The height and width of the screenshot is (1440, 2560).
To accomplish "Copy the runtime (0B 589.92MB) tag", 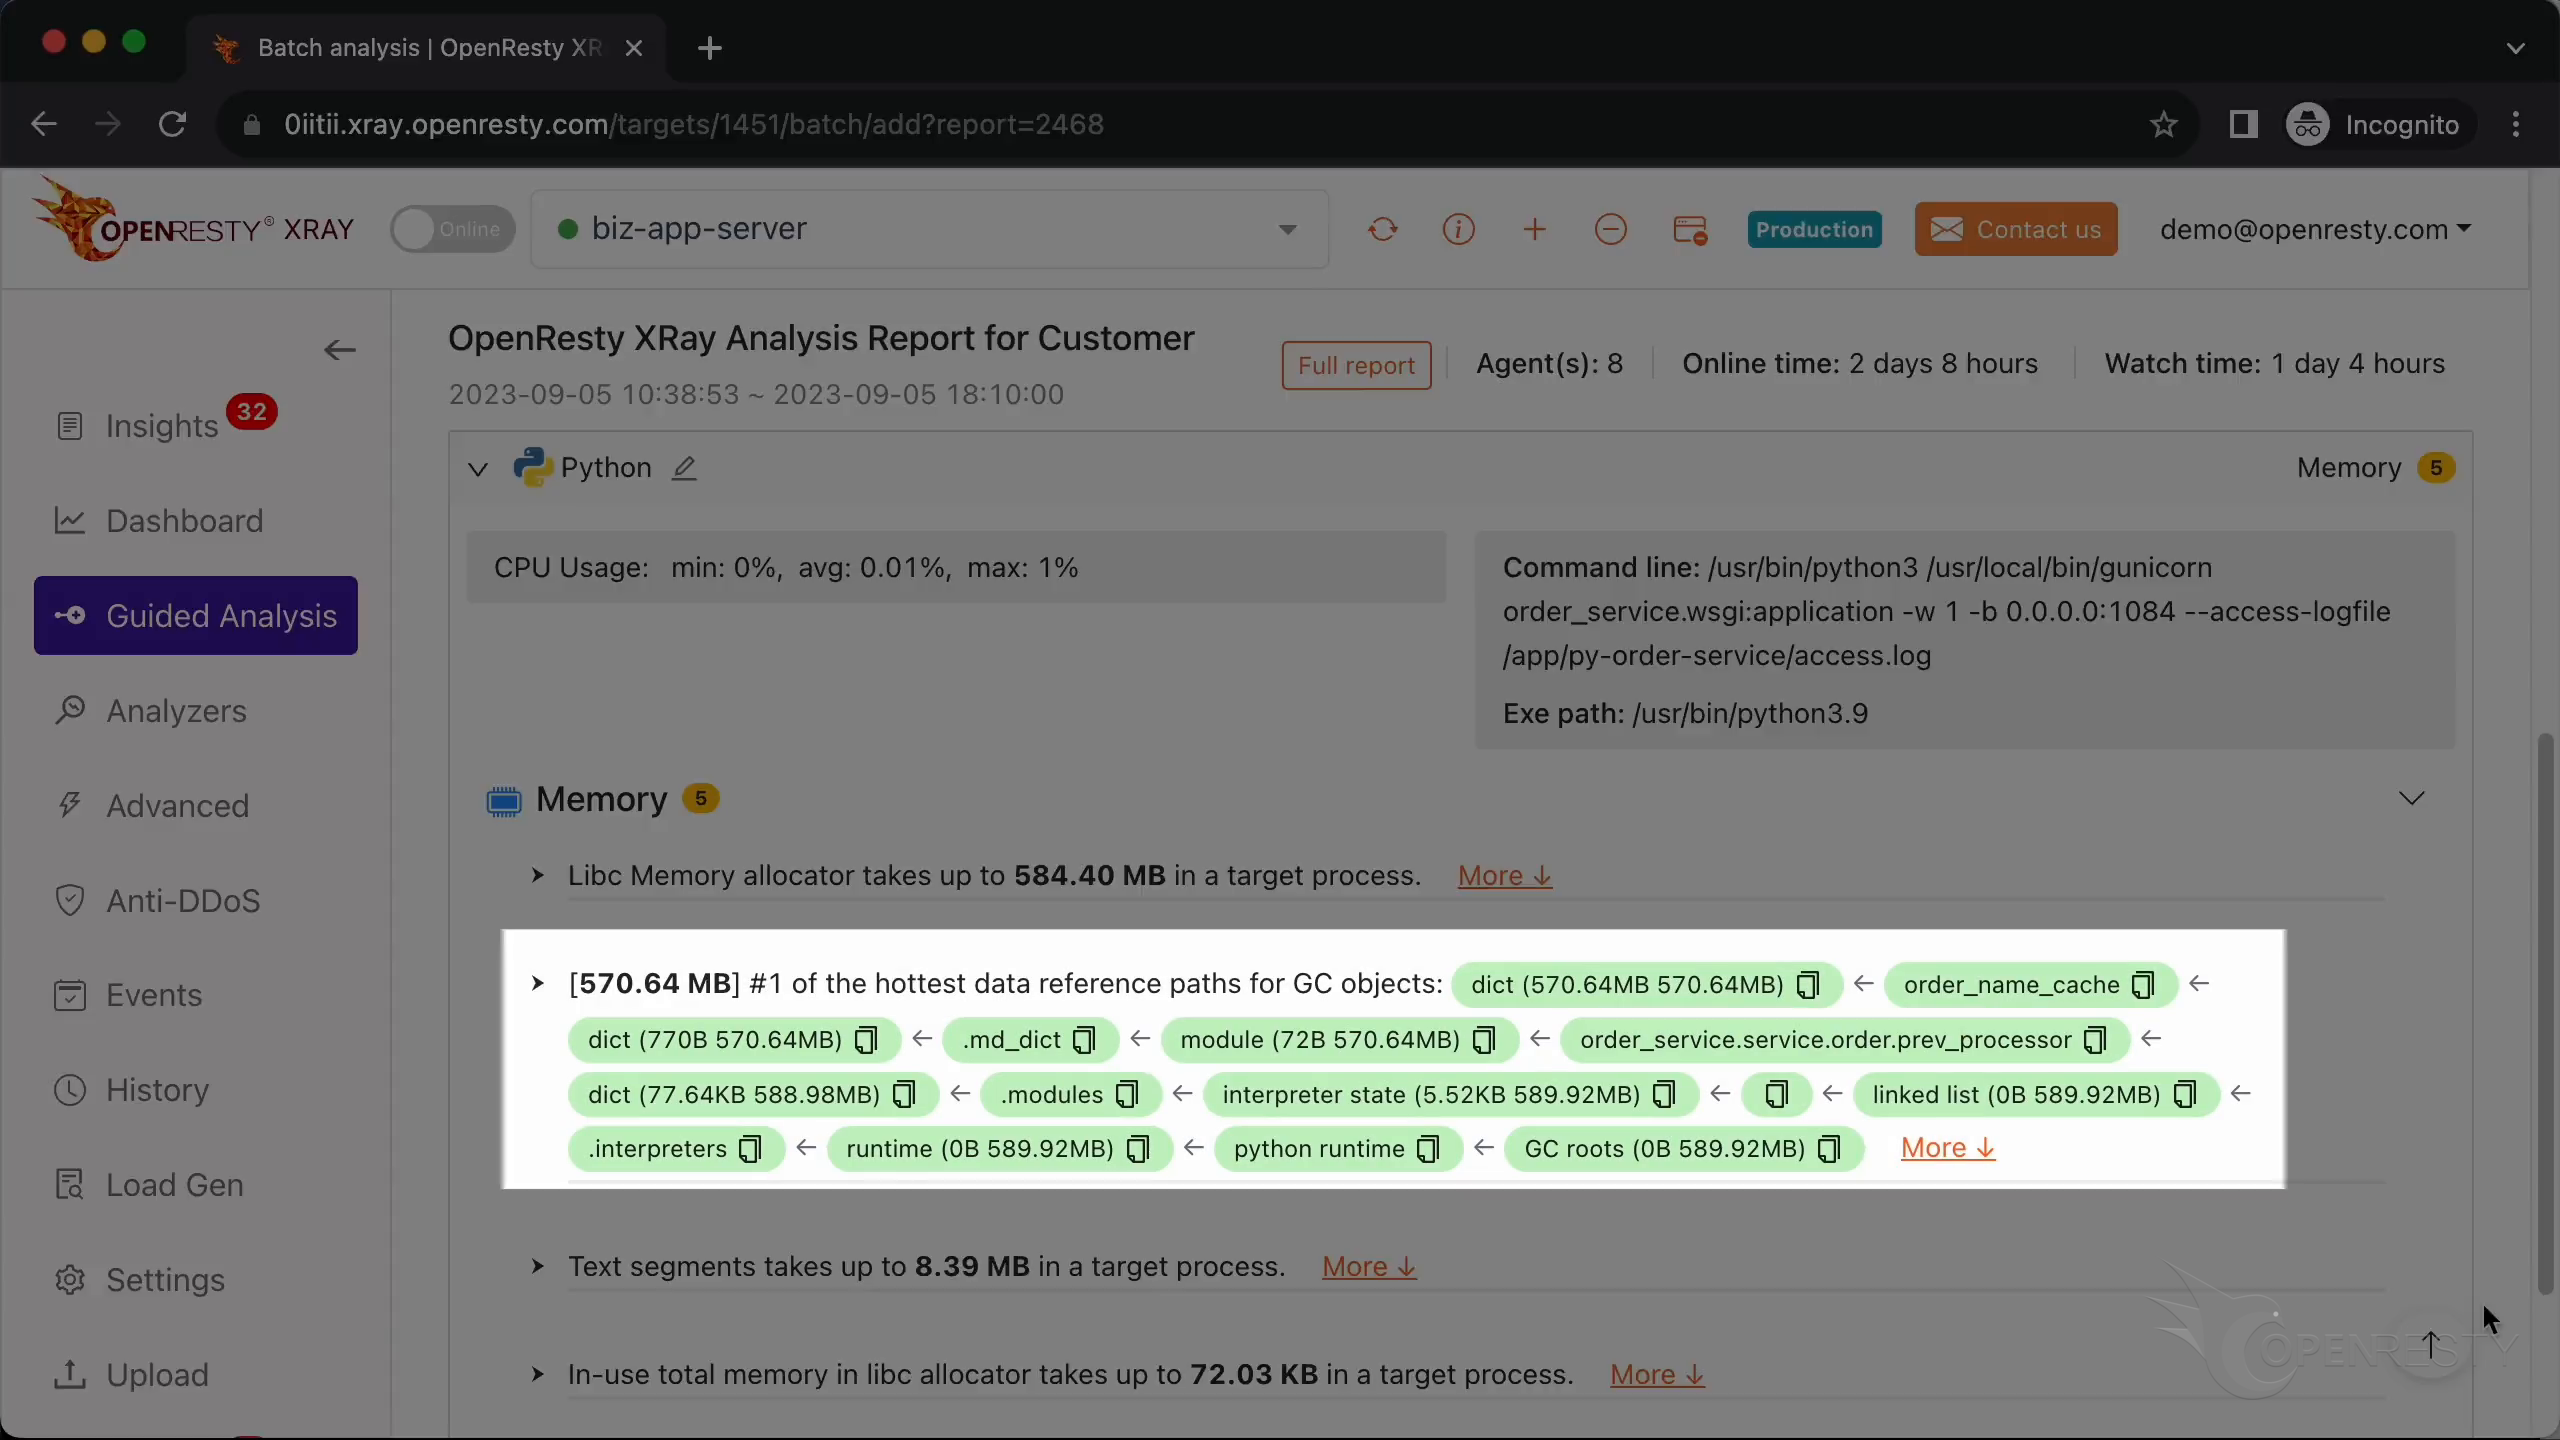I will 1138,1149.
